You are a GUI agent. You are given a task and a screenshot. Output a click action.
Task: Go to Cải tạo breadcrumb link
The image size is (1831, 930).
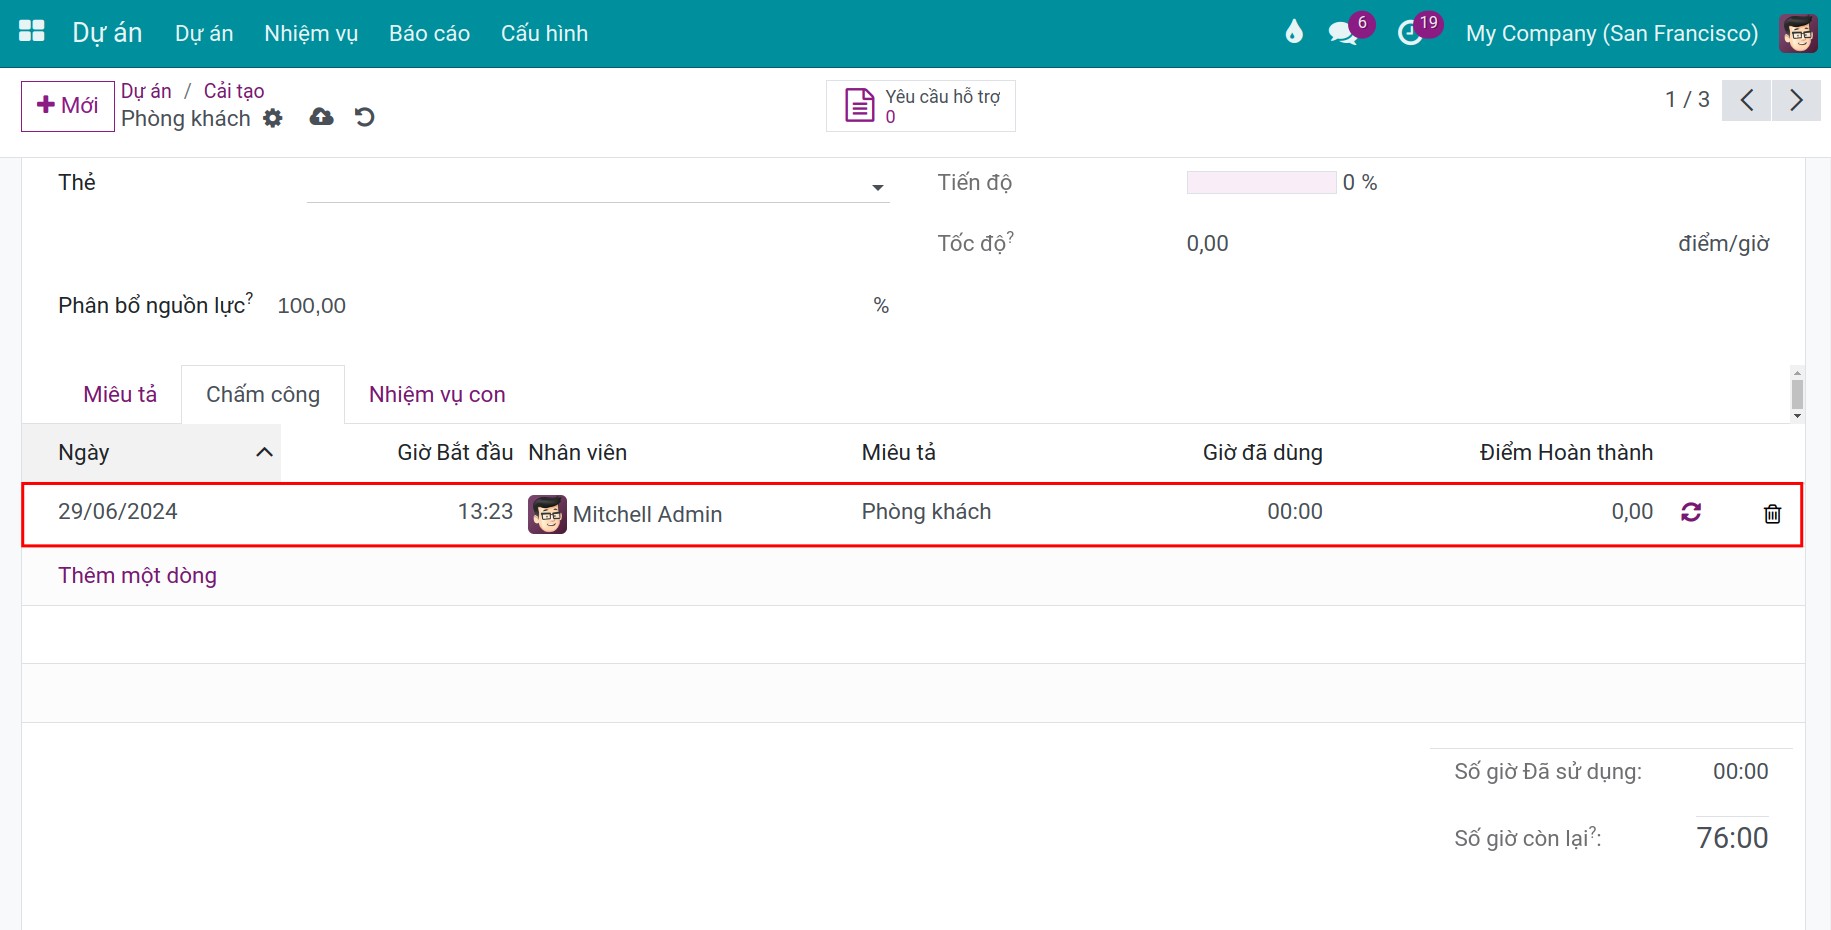[234, 91]
